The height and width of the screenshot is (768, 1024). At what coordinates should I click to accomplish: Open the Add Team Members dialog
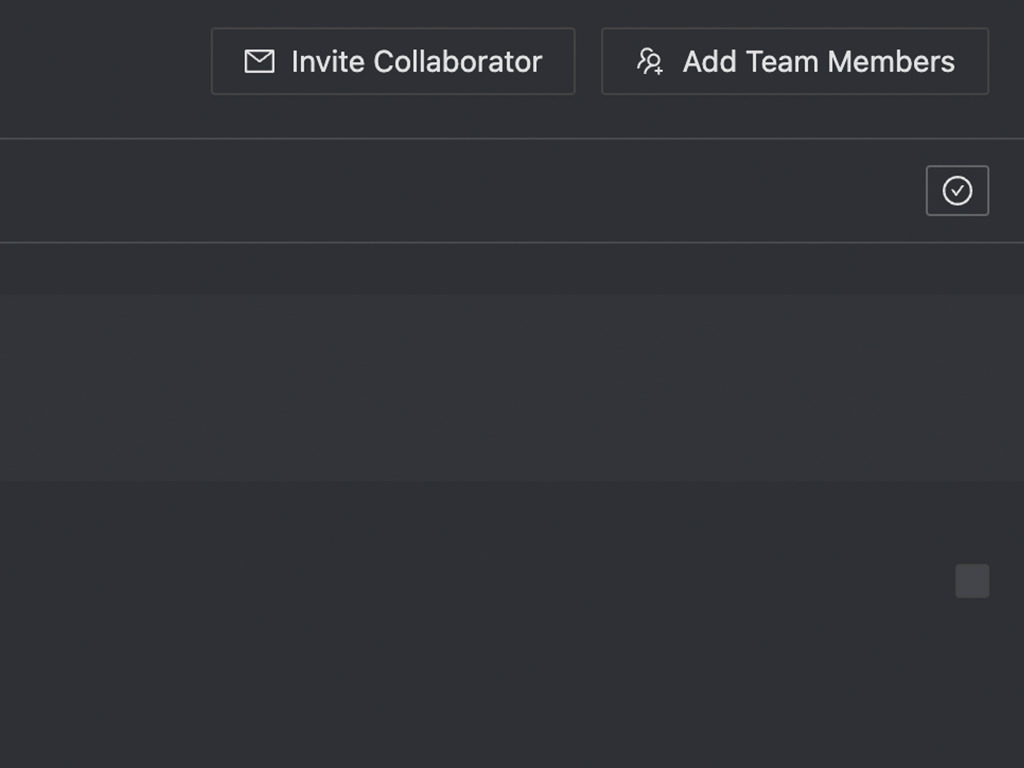coord(795,61)
